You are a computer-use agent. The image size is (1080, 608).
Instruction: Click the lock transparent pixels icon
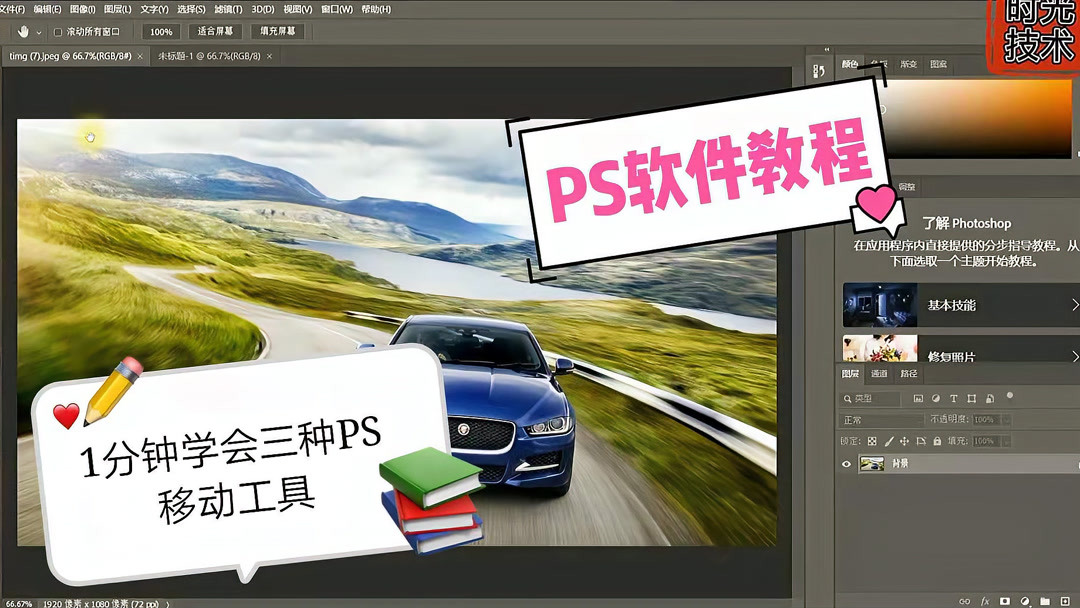pyautogui.click(x=872, y=440)
